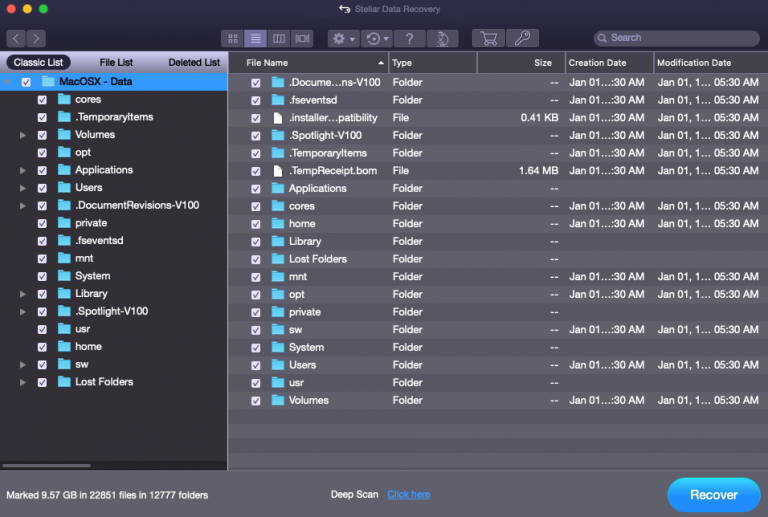Uncheck the MacOSX - Data root checkbox
768x517 pixels.
(x=26, y=82)
